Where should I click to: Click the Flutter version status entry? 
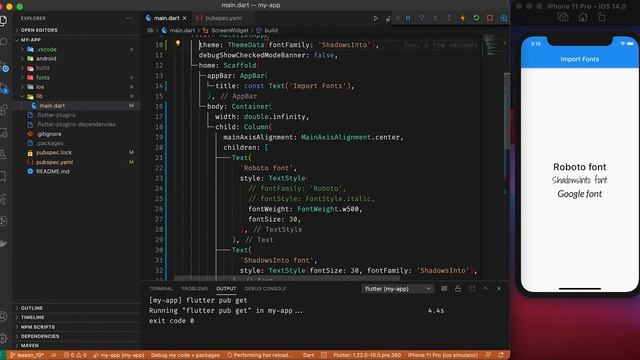367,355
